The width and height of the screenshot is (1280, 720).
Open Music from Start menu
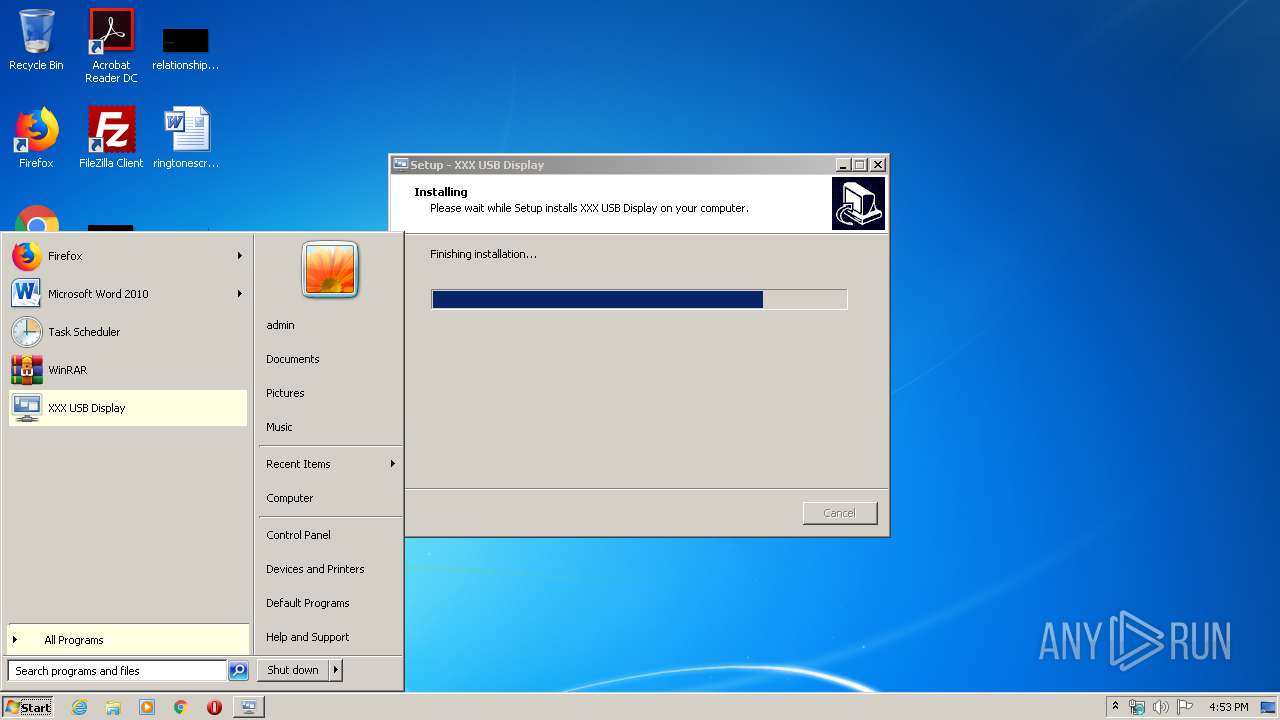click(x=330, y=427)
